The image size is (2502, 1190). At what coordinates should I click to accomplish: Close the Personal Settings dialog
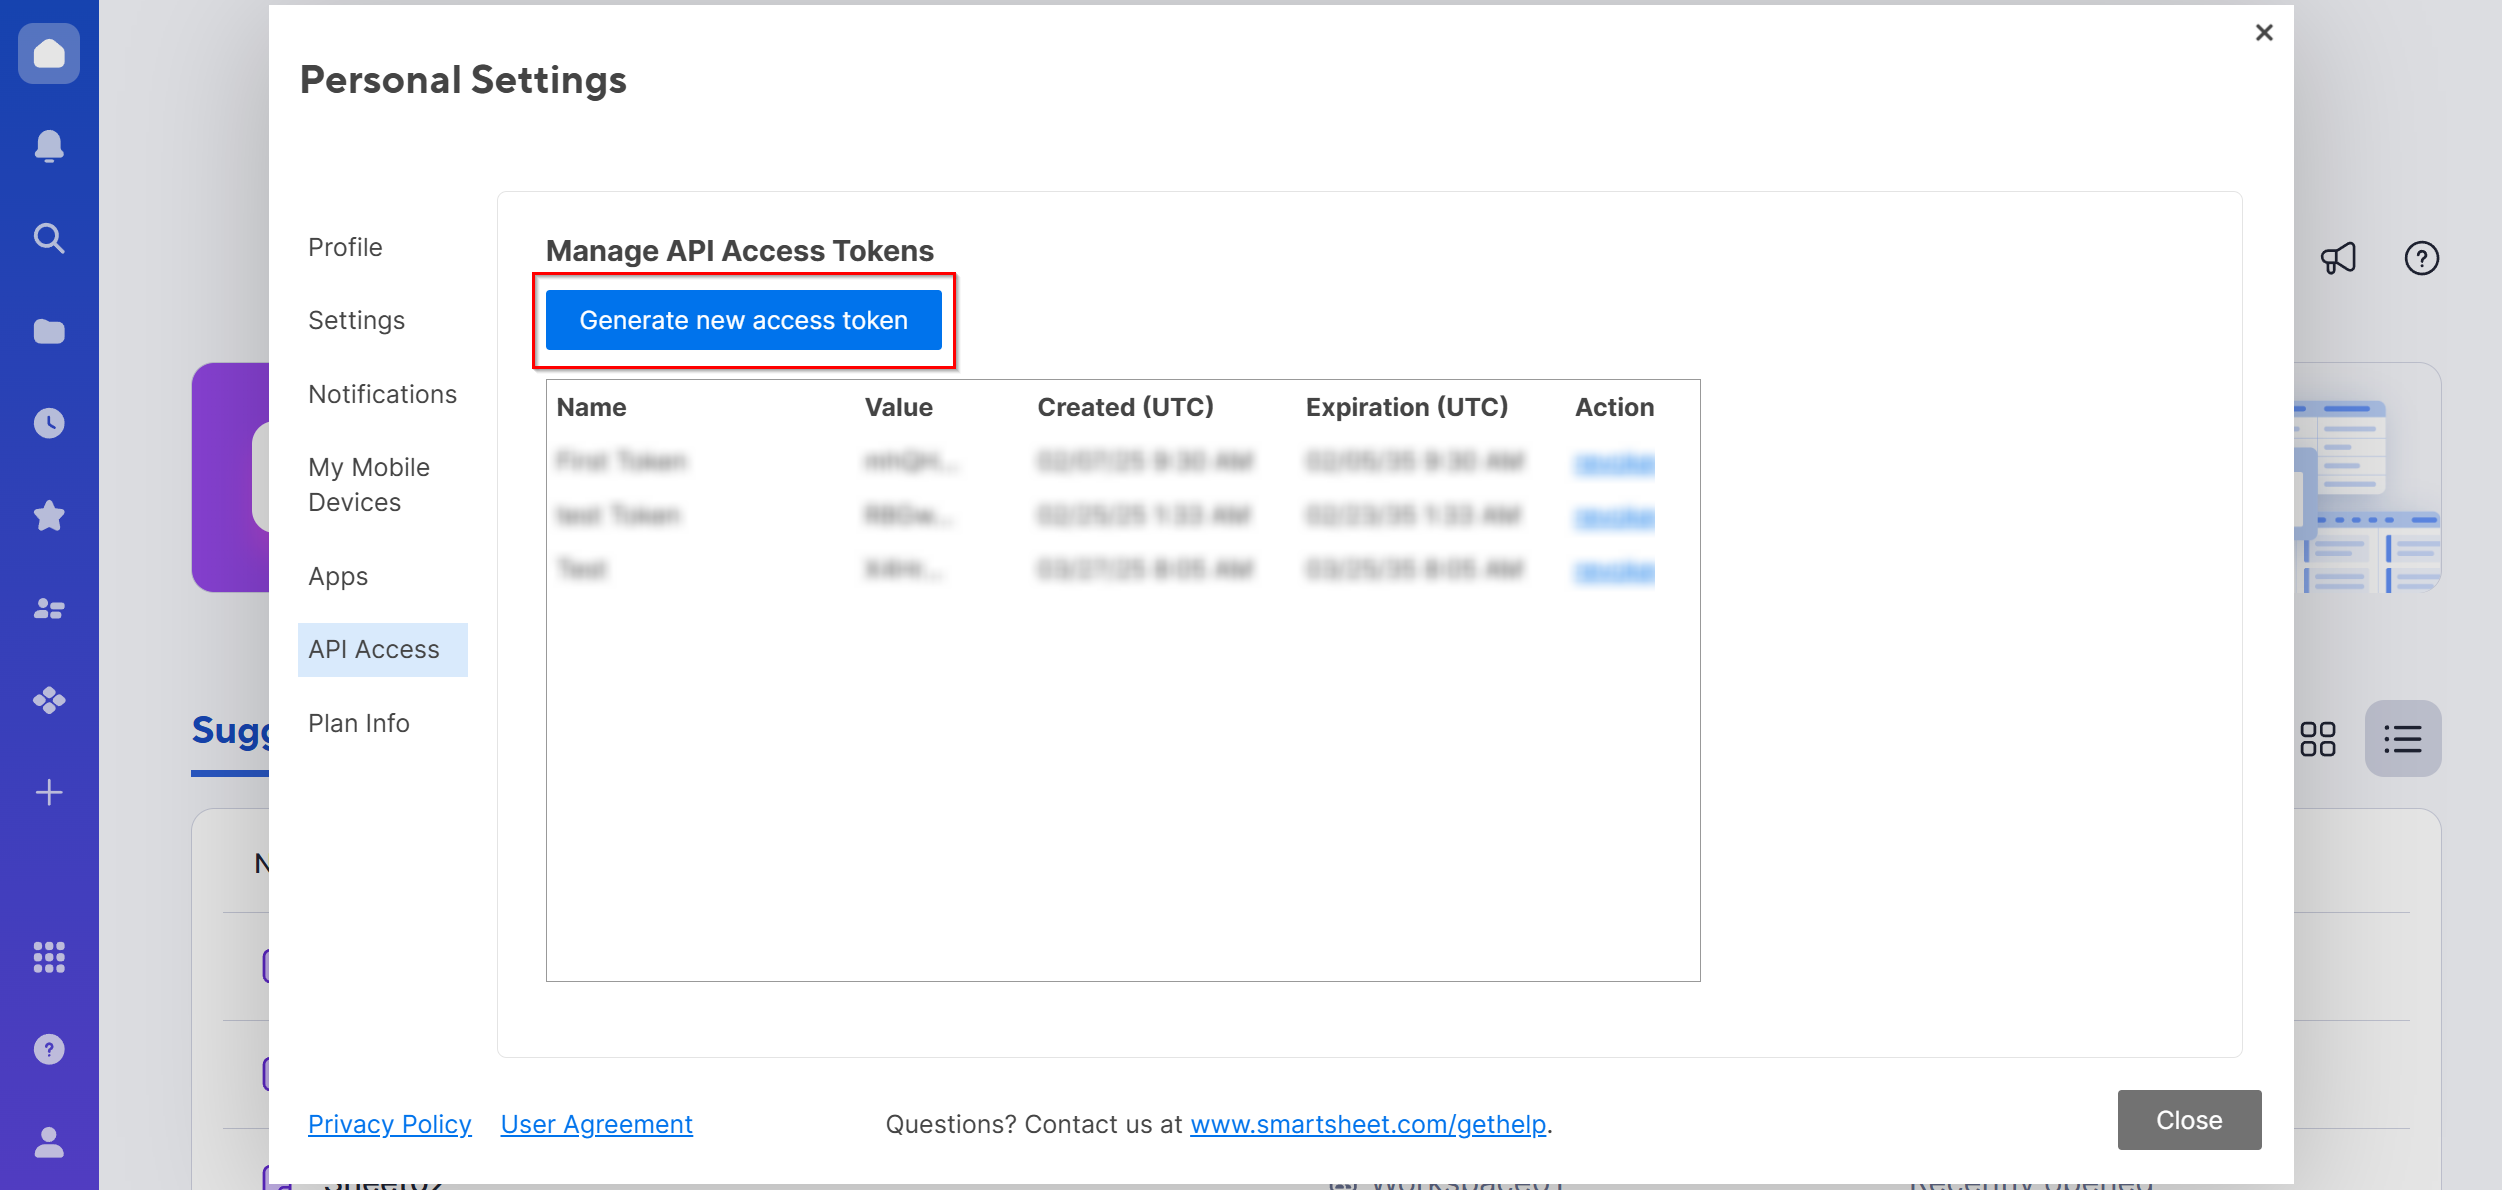tap(2264, 32)
